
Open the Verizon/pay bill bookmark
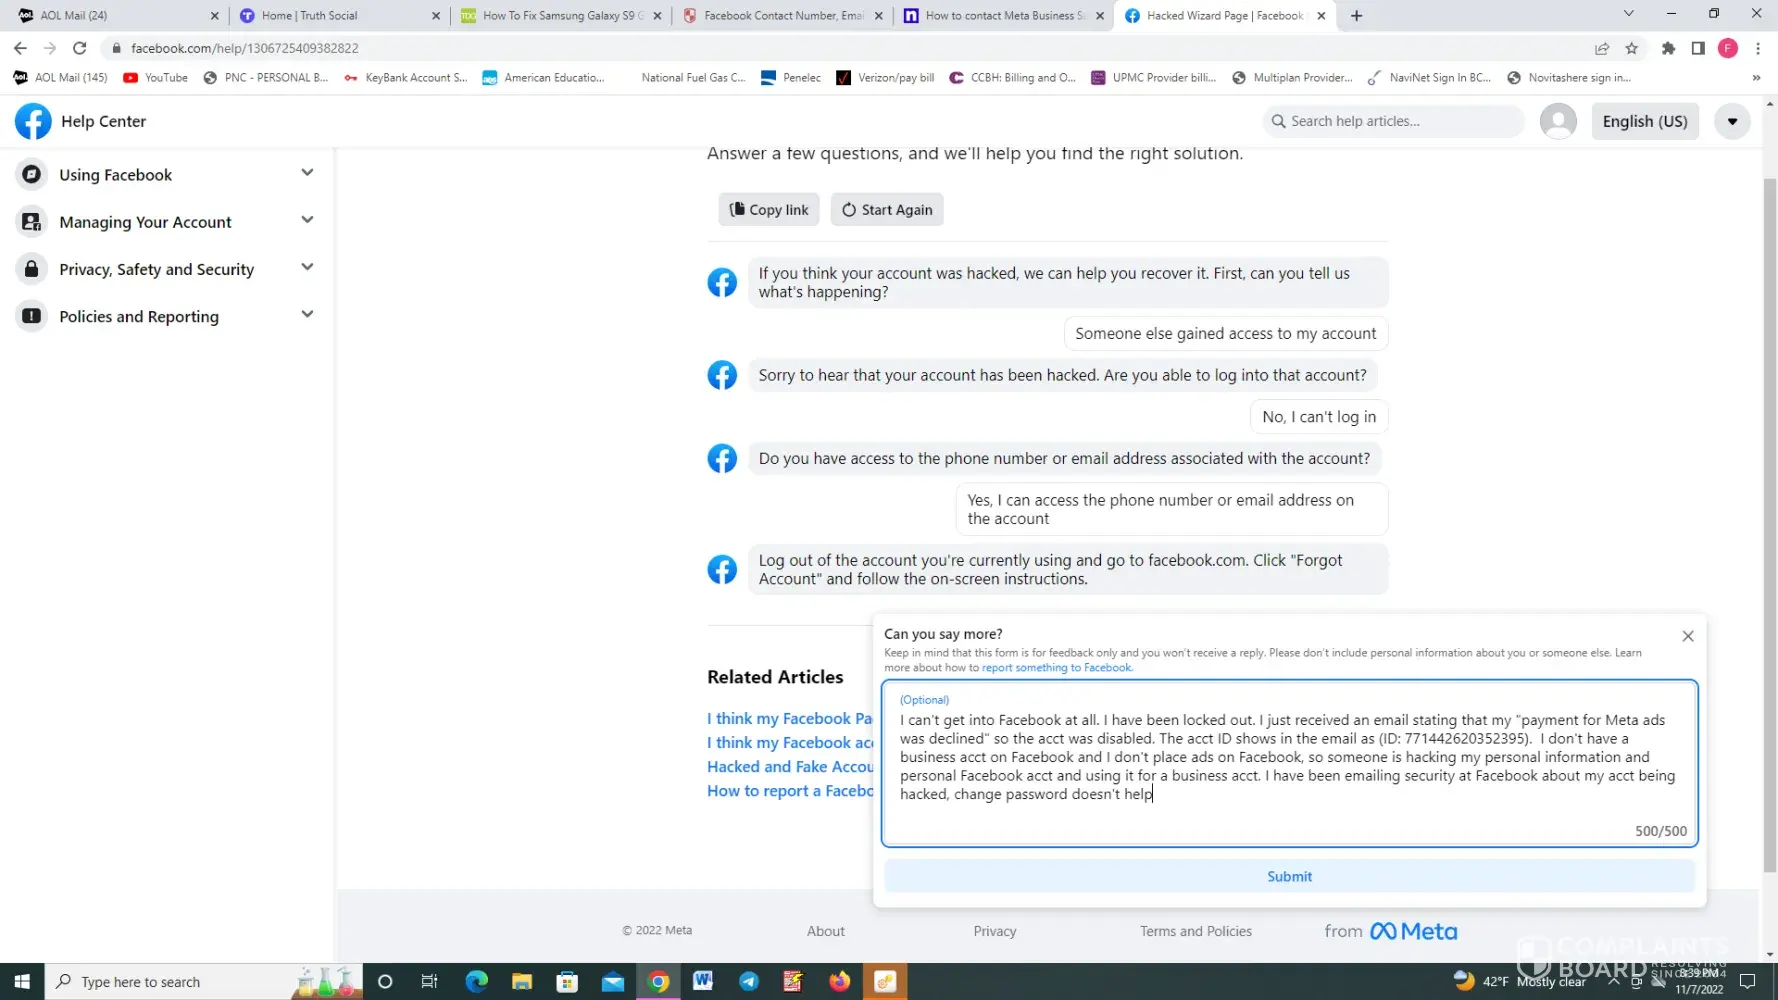click(885, 78)
